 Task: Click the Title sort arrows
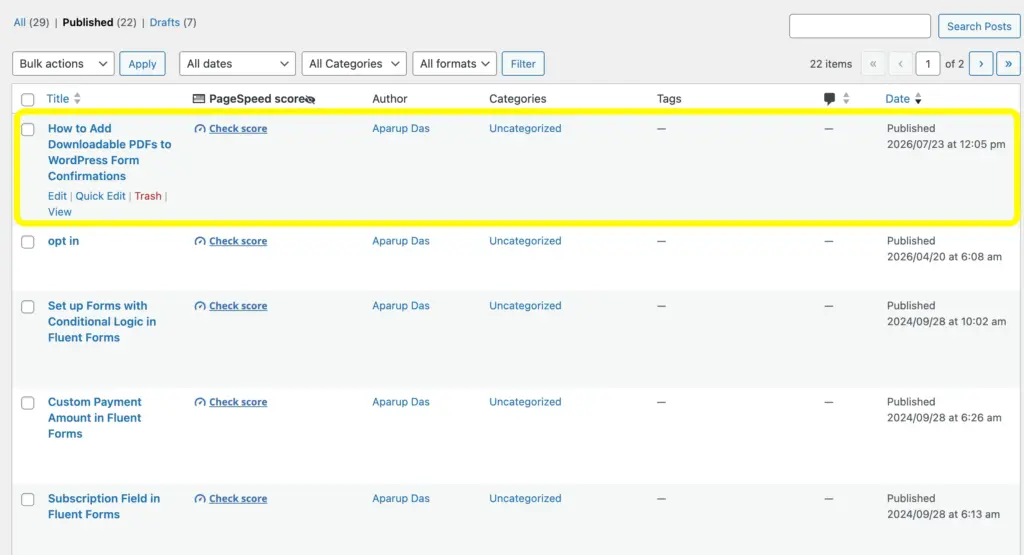click(x=77, y=99)
